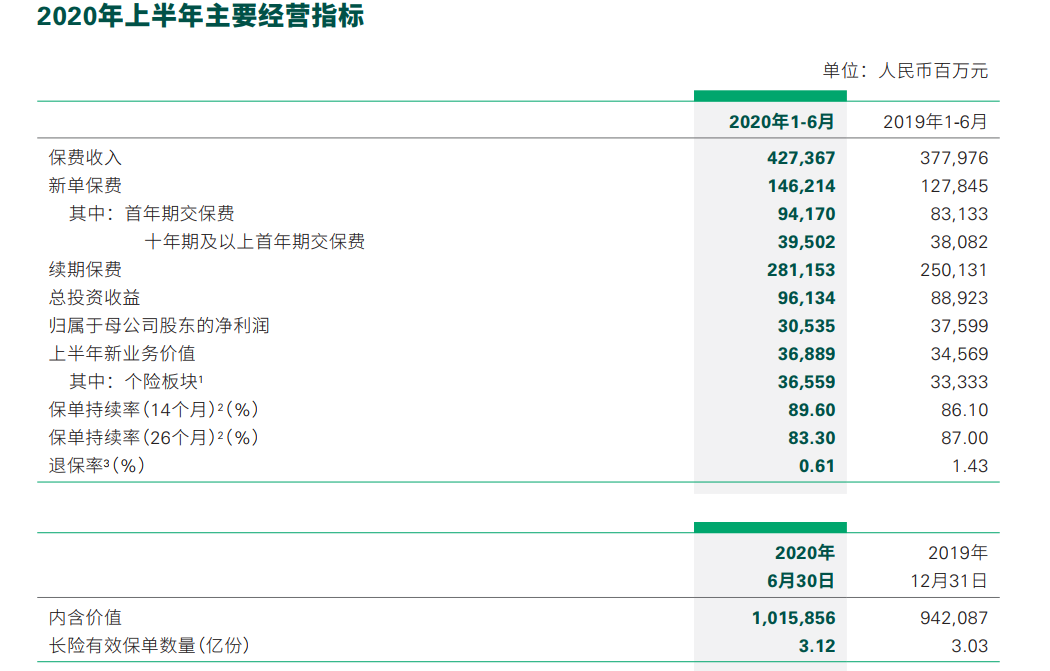Click the label 其中：个险板块

coord(136,382)
